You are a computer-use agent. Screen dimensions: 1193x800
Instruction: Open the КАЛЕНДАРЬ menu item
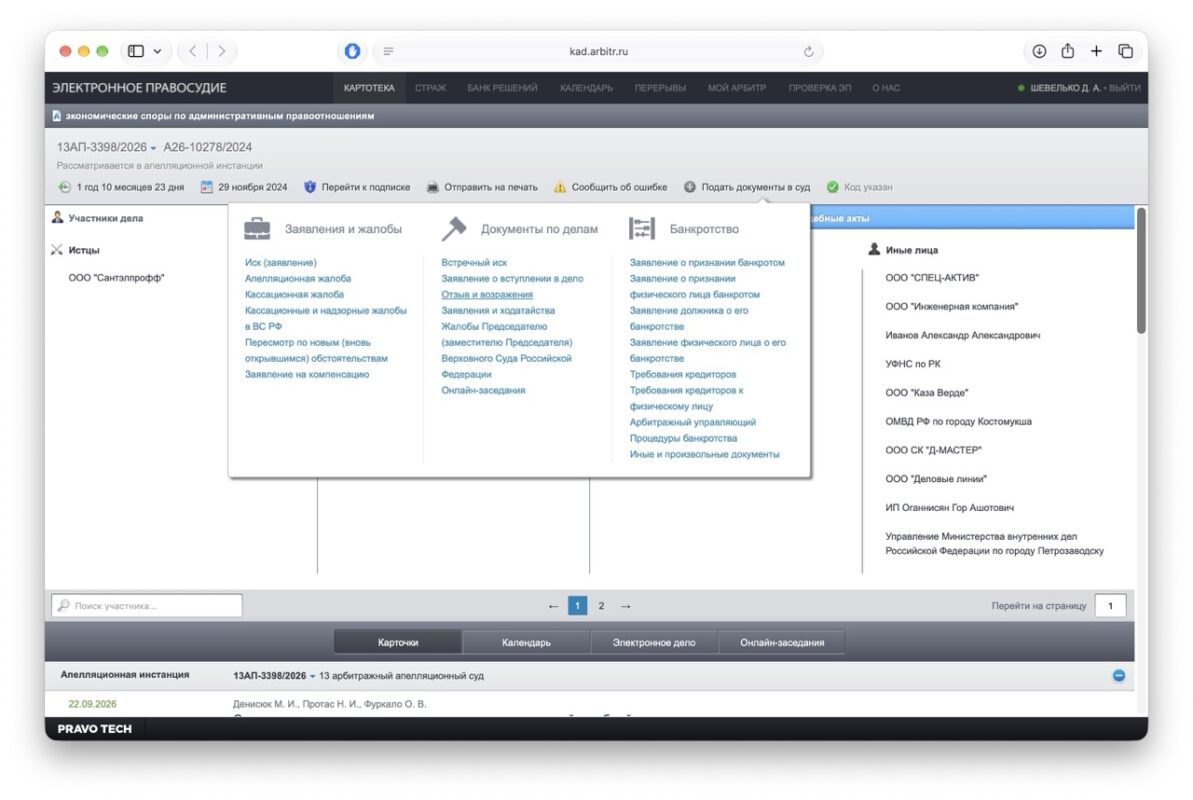587,88
